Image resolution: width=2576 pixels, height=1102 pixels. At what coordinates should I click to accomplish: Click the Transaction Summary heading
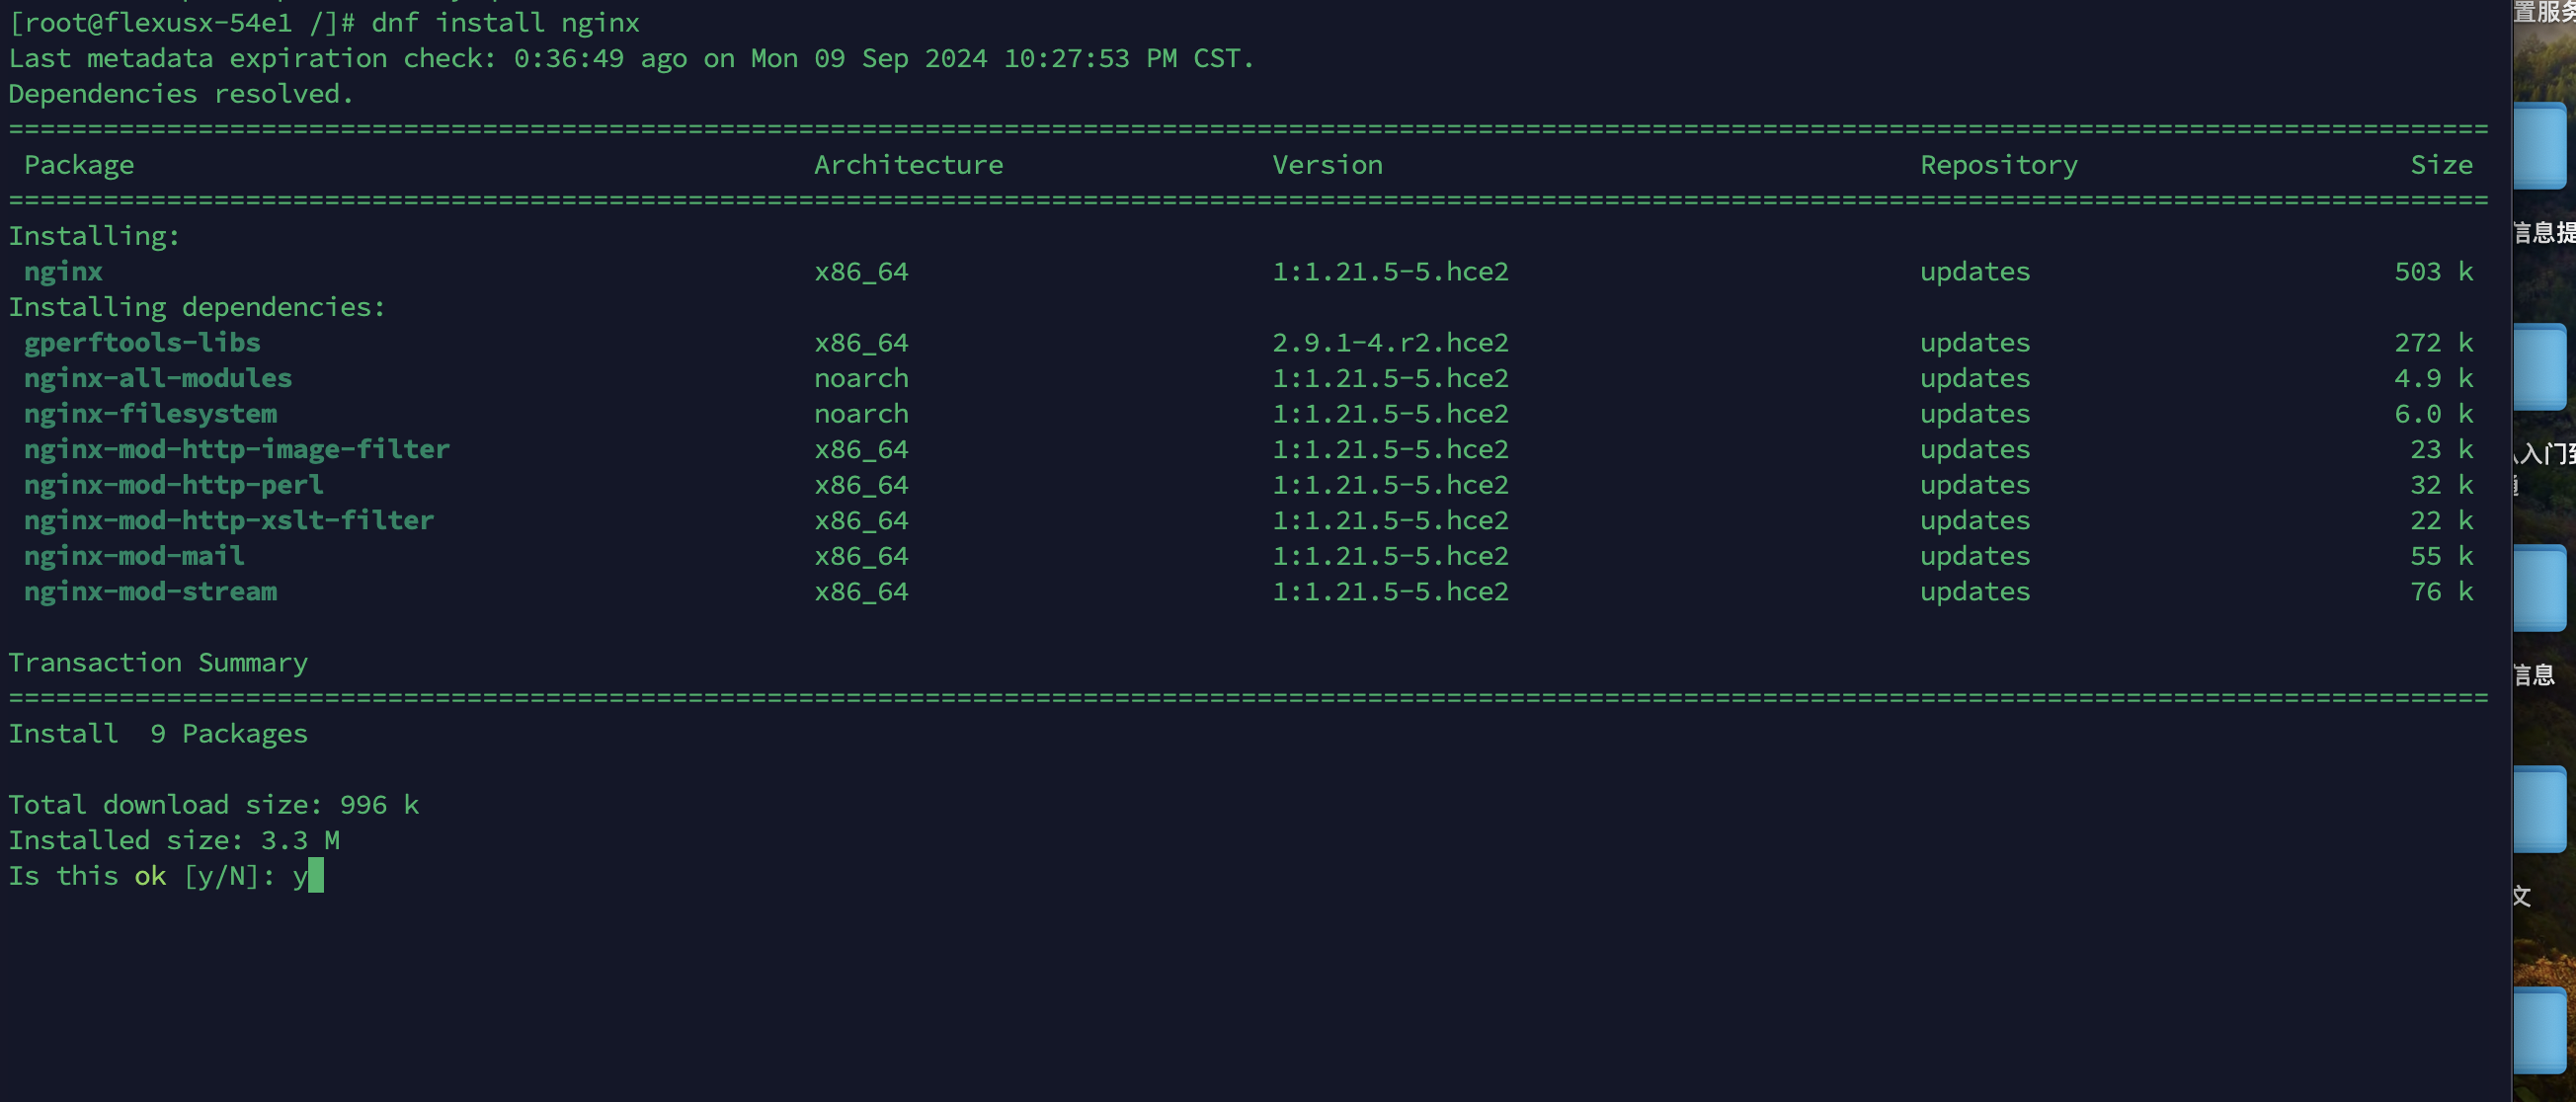[158, 663]
